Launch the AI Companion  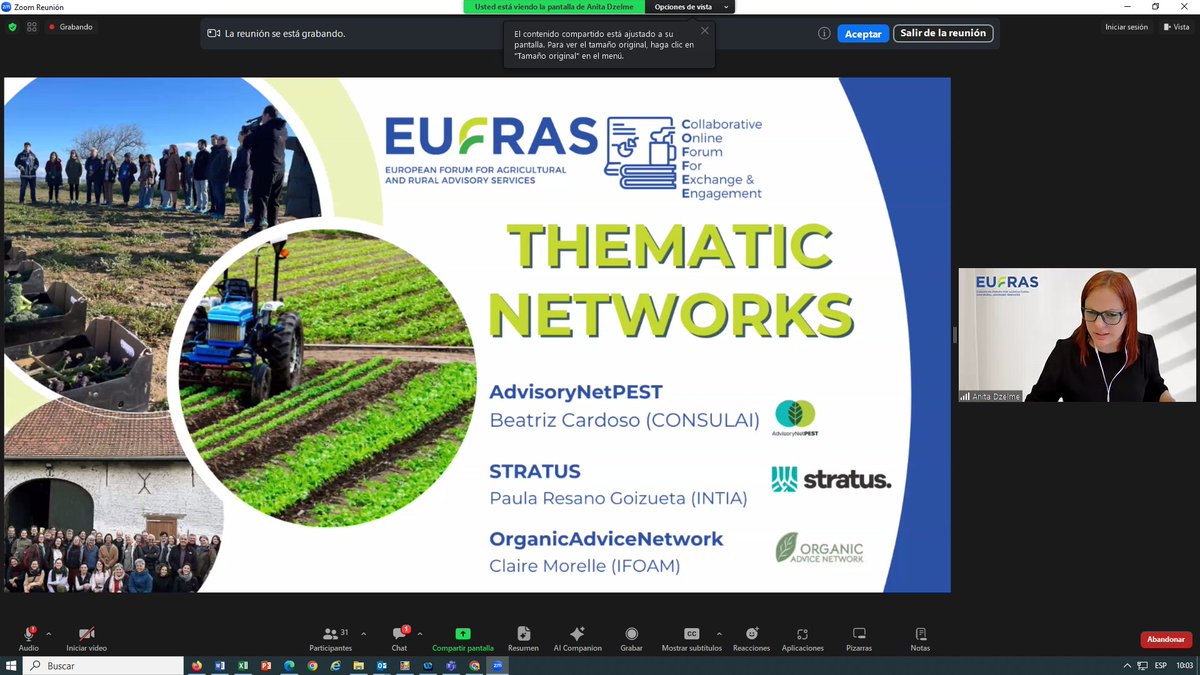click(x=577, y=638)
